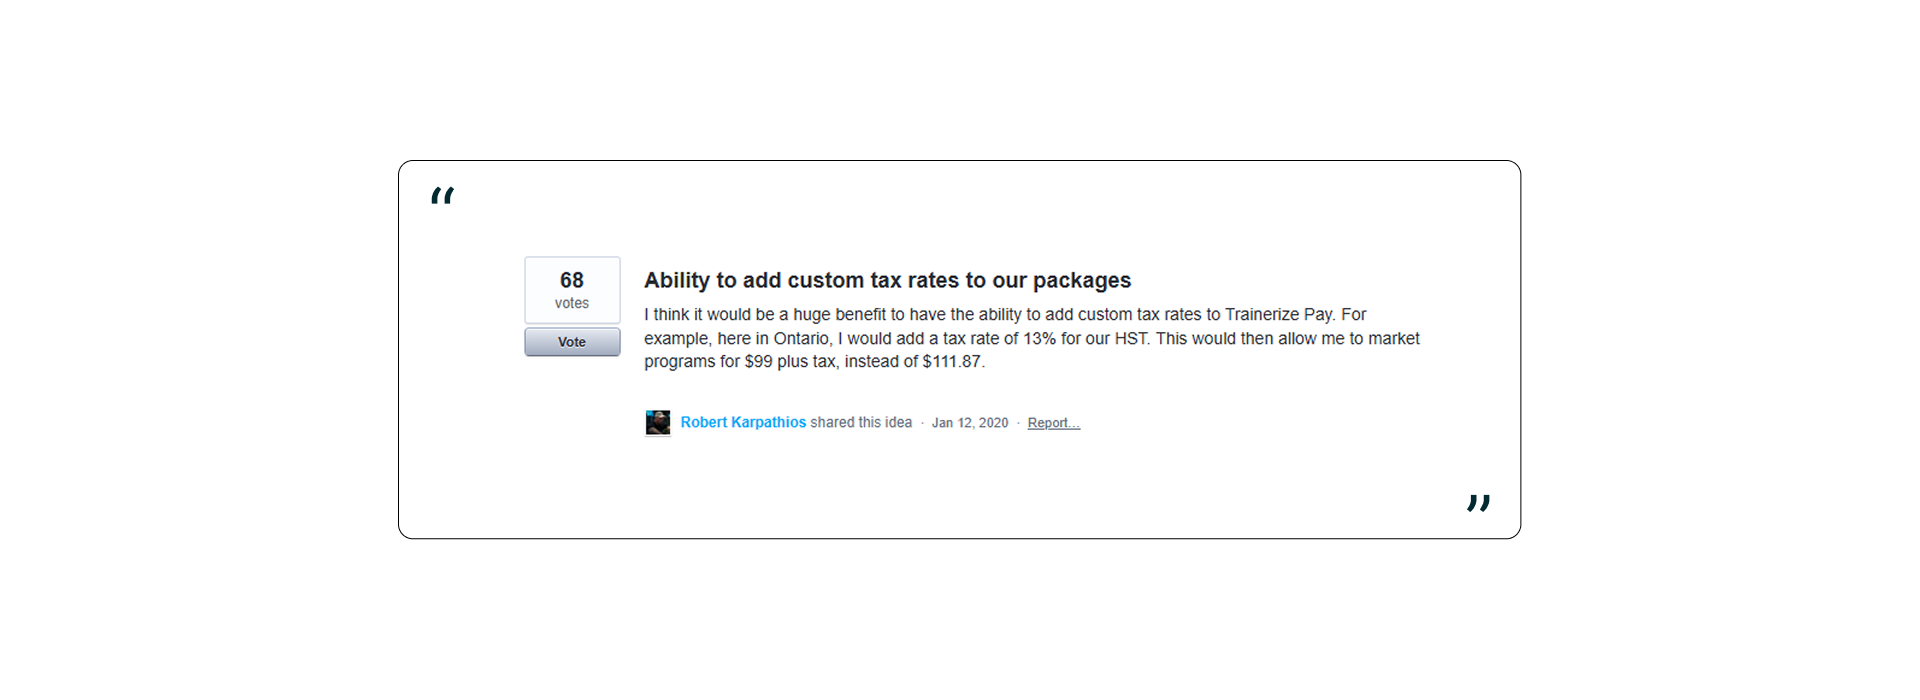Open the custom tax rates idea title
Image resolution: width=1920 pixels, height=700 pixels.
tap(887, 280)
